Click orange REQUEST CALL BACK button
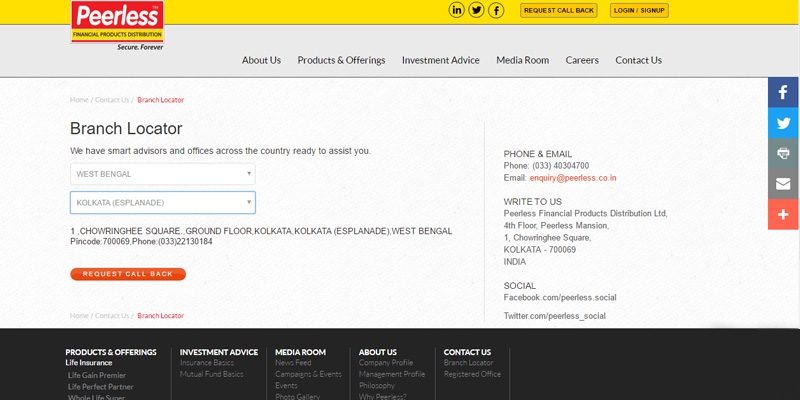 128,274
